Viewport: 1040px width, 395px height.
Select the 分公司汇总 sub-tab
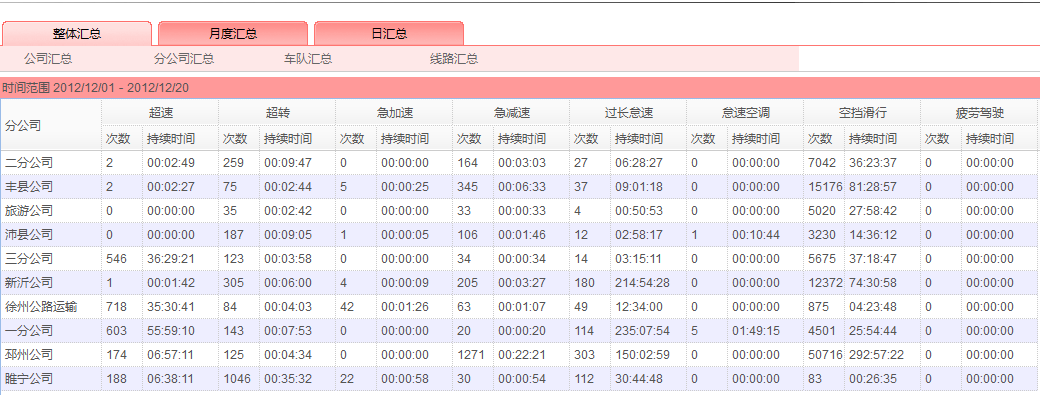coord(184,59)
